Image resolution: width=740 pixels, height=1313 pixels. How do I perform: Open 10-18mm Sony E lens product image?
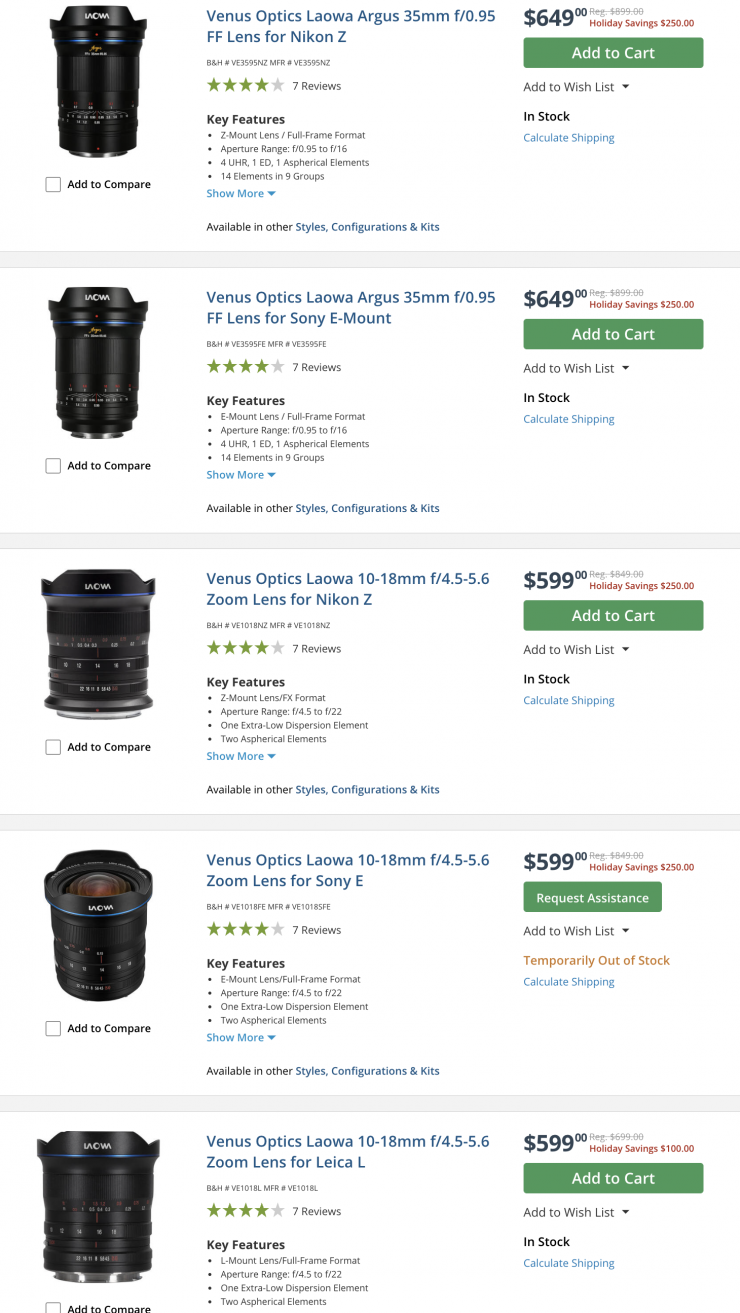(x=98, y=925)
